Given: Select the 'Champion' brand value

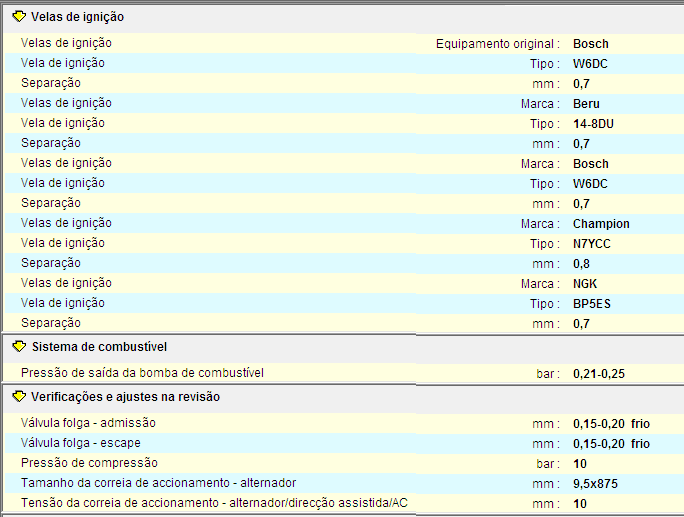Looking at the screenshot, I should point(601,224).
